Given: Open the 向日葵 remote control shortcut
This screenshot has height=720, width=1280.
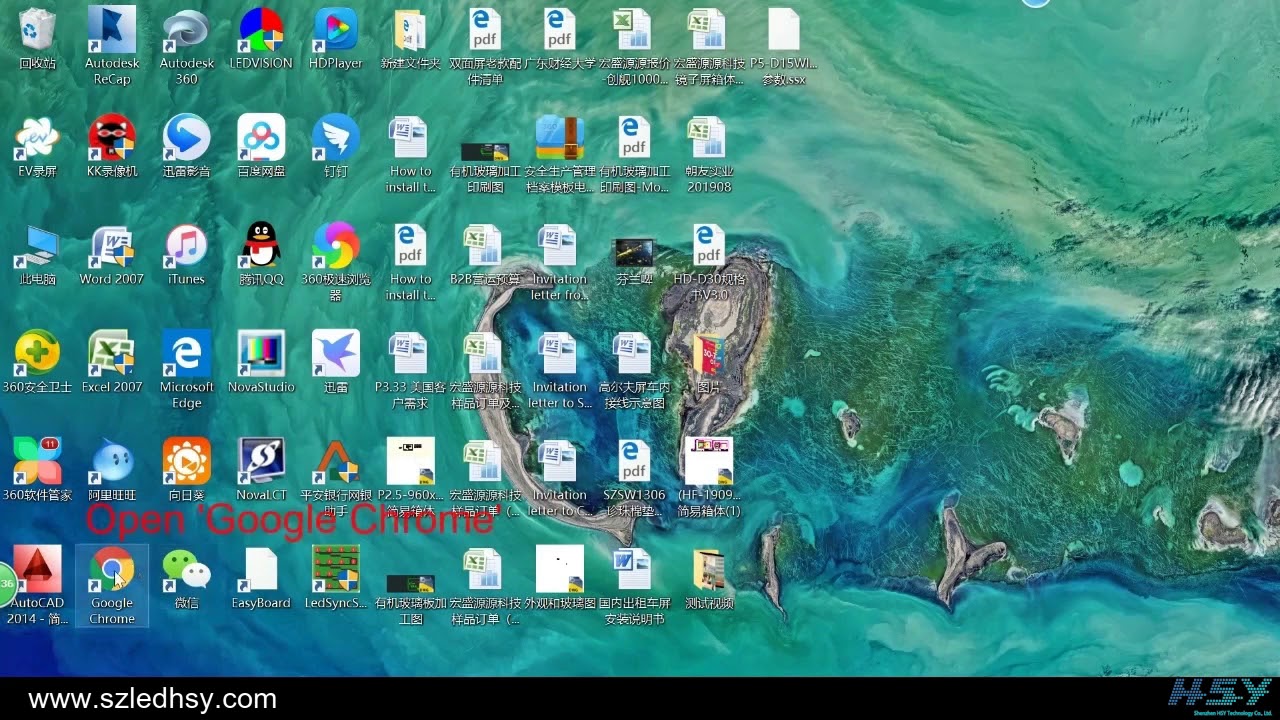Looking at the screenshot, I should 187,472.
